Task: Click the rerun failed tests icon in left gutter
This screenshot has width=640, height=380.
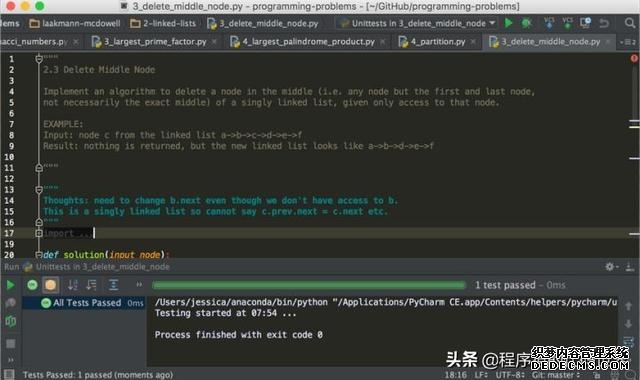Action: click(x=10, y=303)
